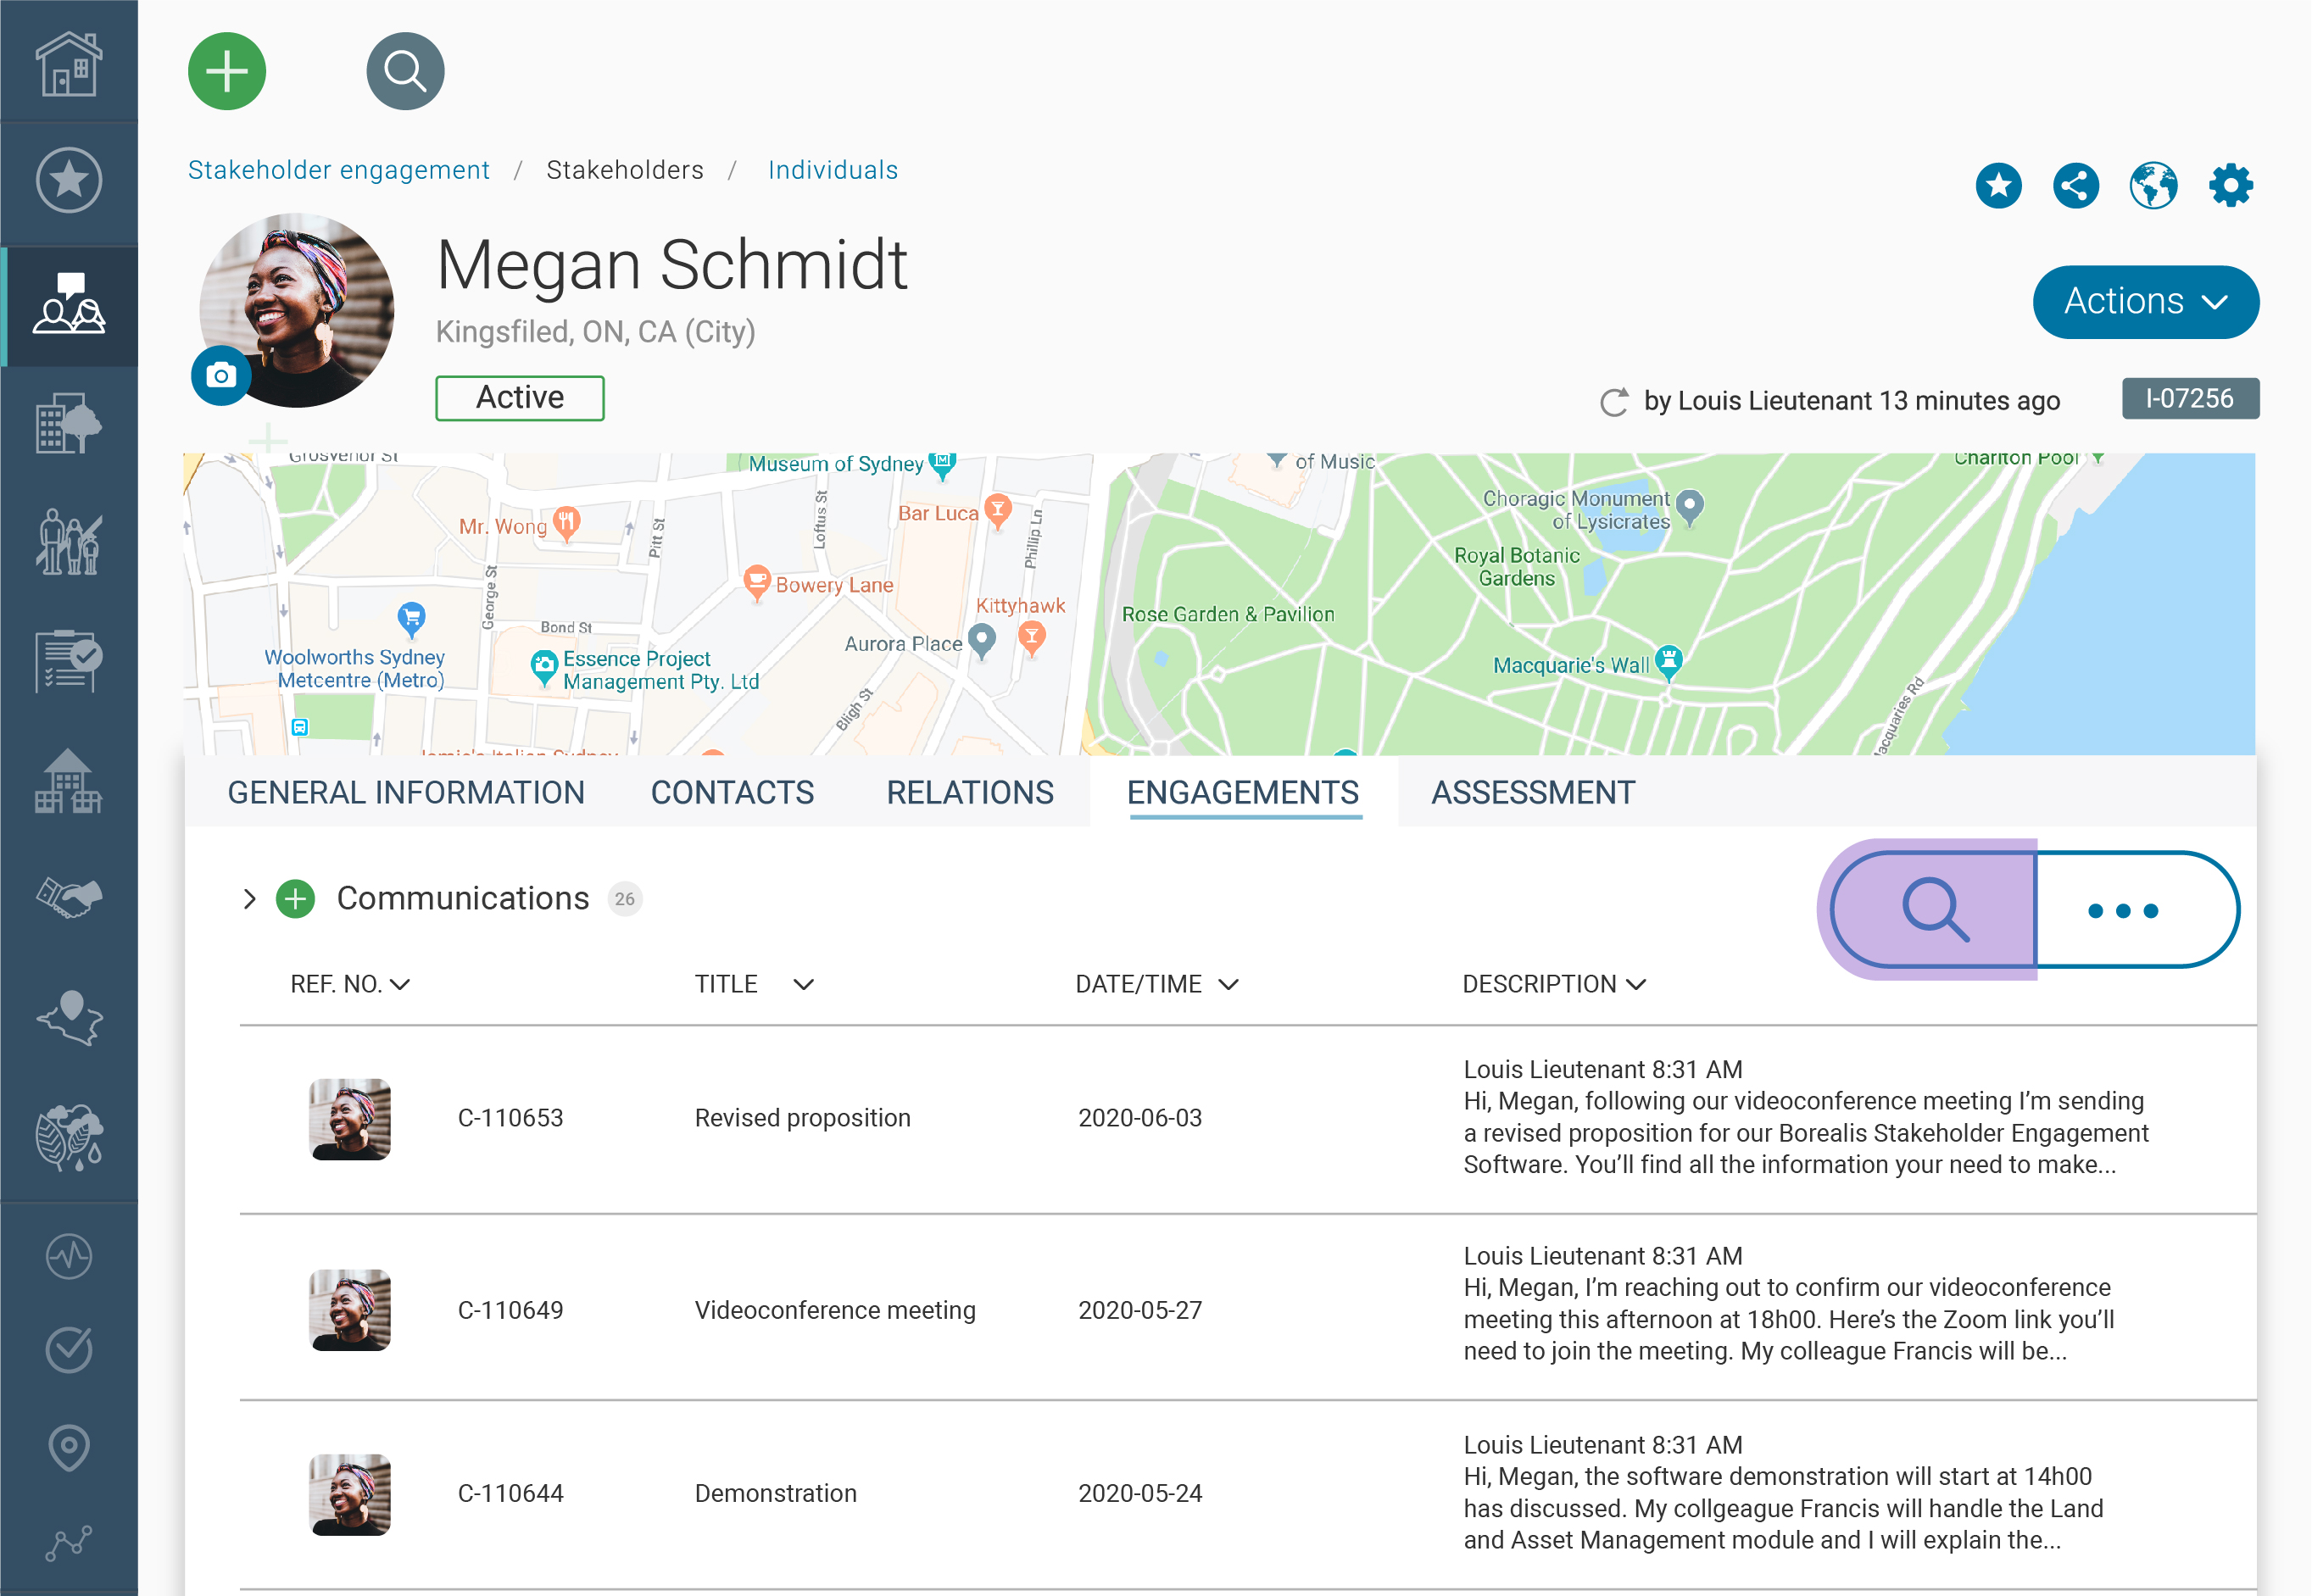Image resolution: width=2312 pixels, height=1596 pixels.
Task: Click date 2020-05-27 cell
Action: 1140,1310
